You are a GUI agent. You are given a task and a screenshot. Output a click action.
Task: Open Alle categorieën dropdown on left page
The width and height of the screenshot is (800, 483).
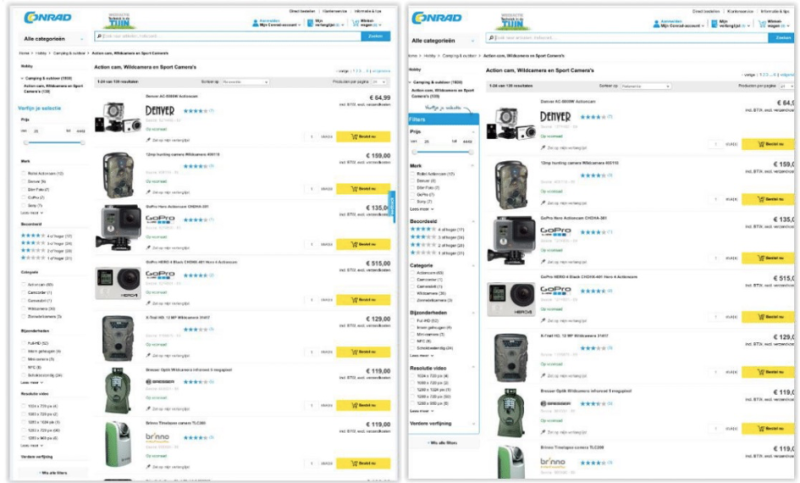[x=53, y=39]
